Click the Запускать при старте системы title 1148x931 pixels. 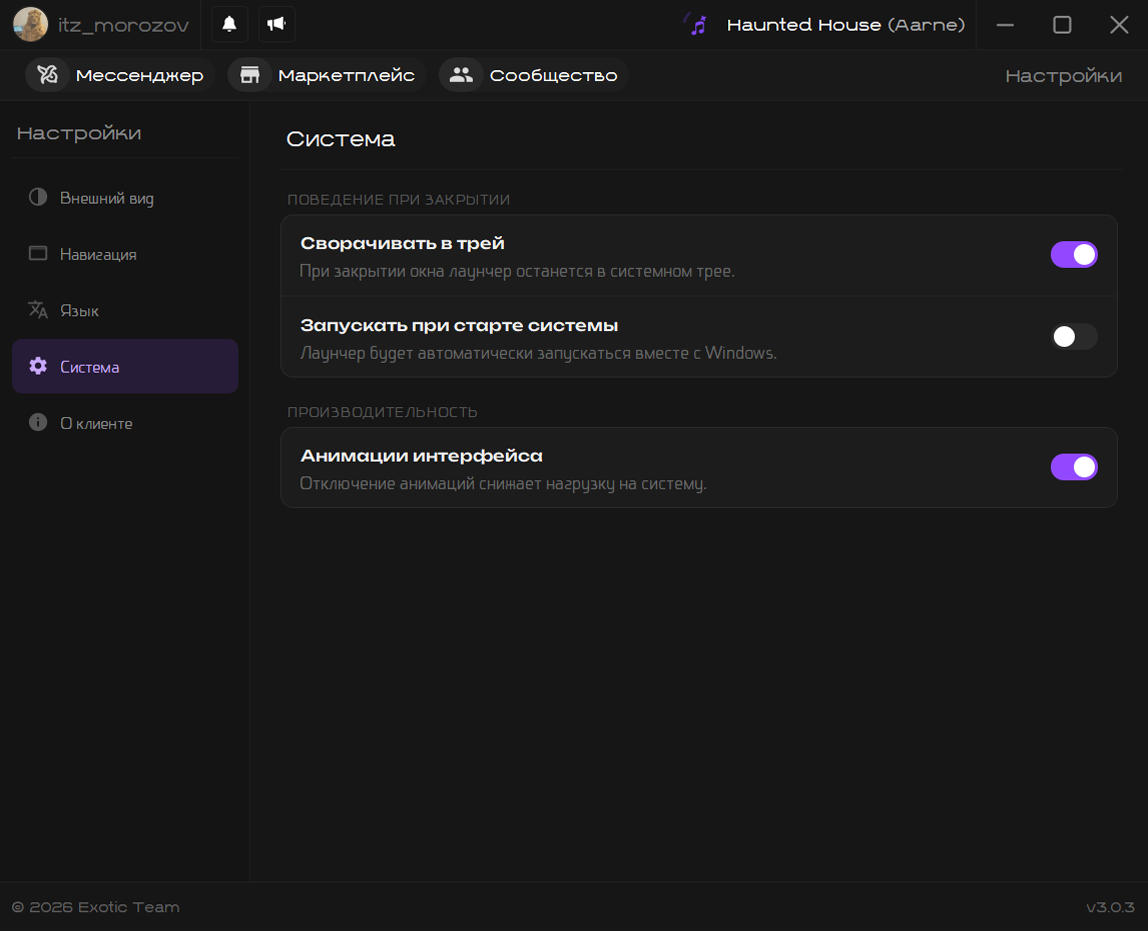coord(459,326)
